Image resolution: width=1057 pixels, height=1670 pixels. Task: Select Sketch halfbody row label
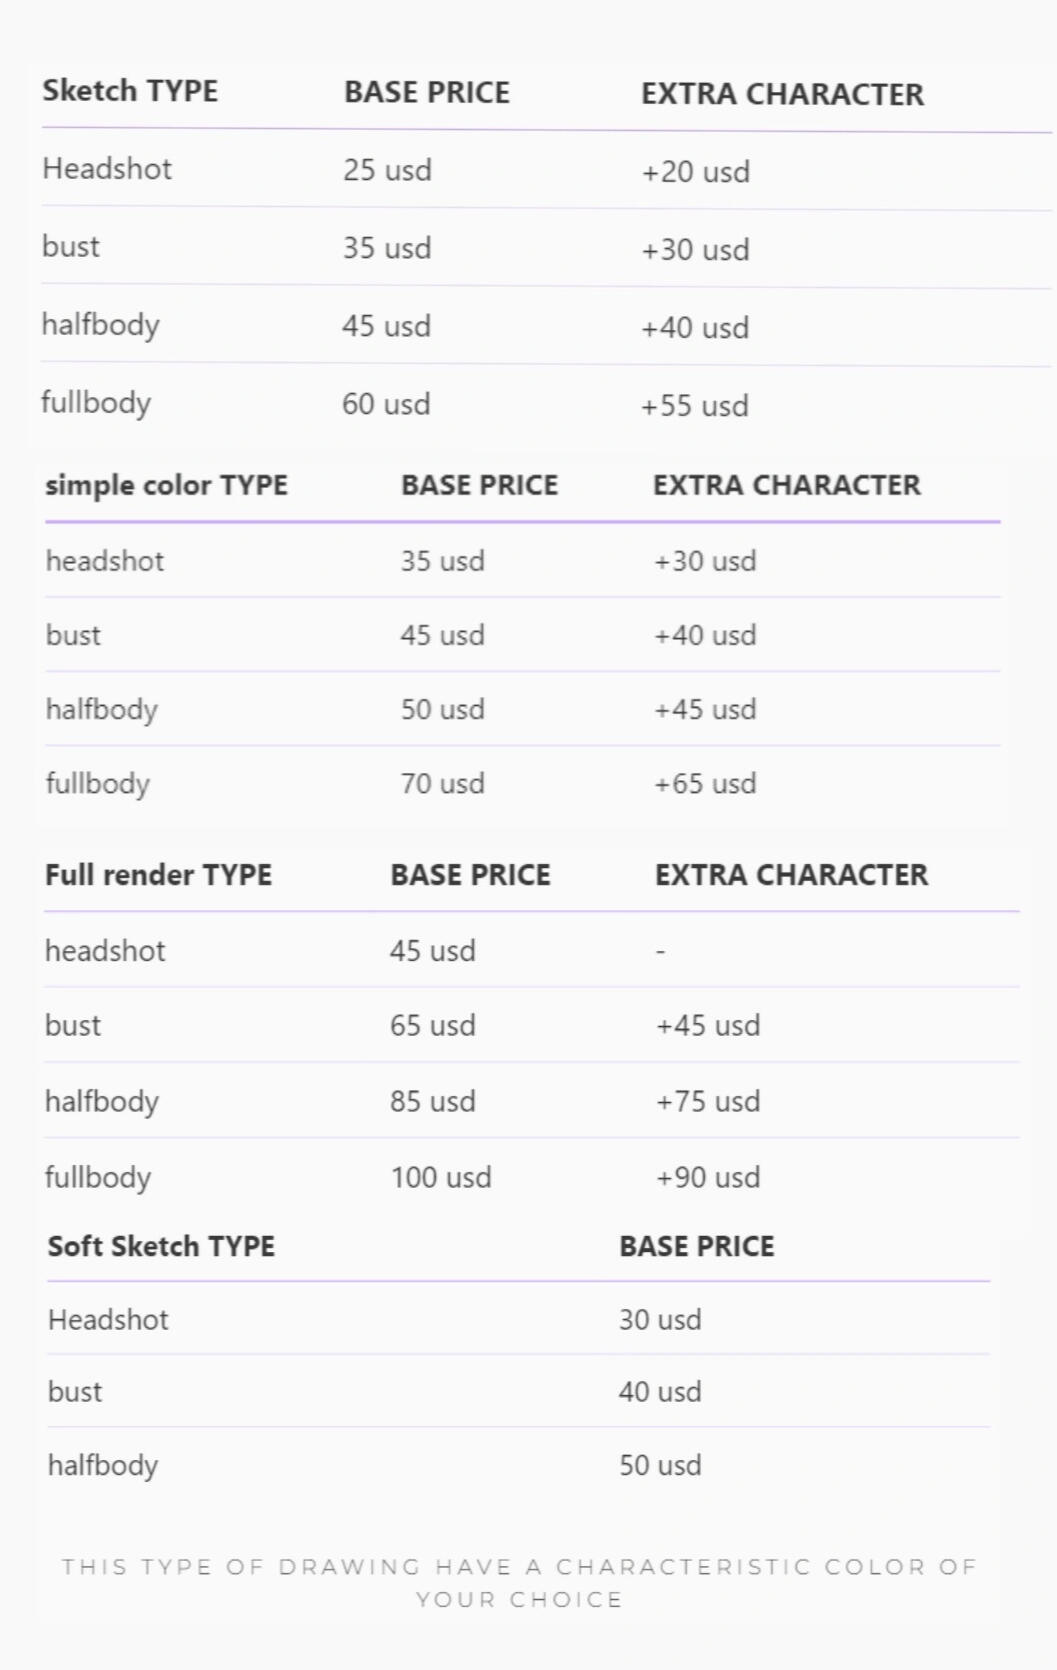[x=100, y=325]
